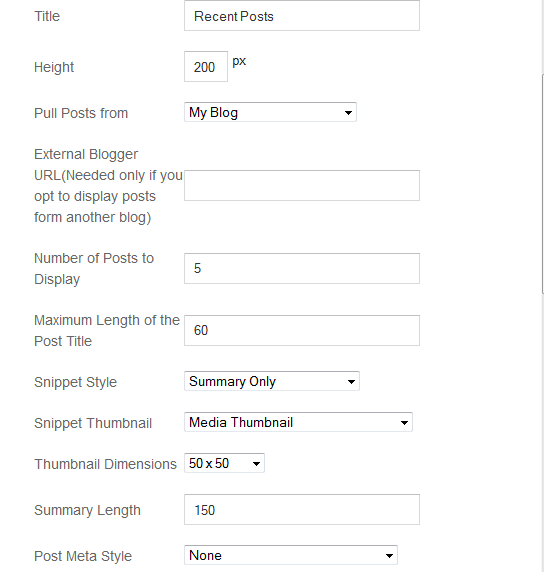
Task: Click the arrow of the My Blog combo box
Action: pyautogui.click(x=348, y=113)
